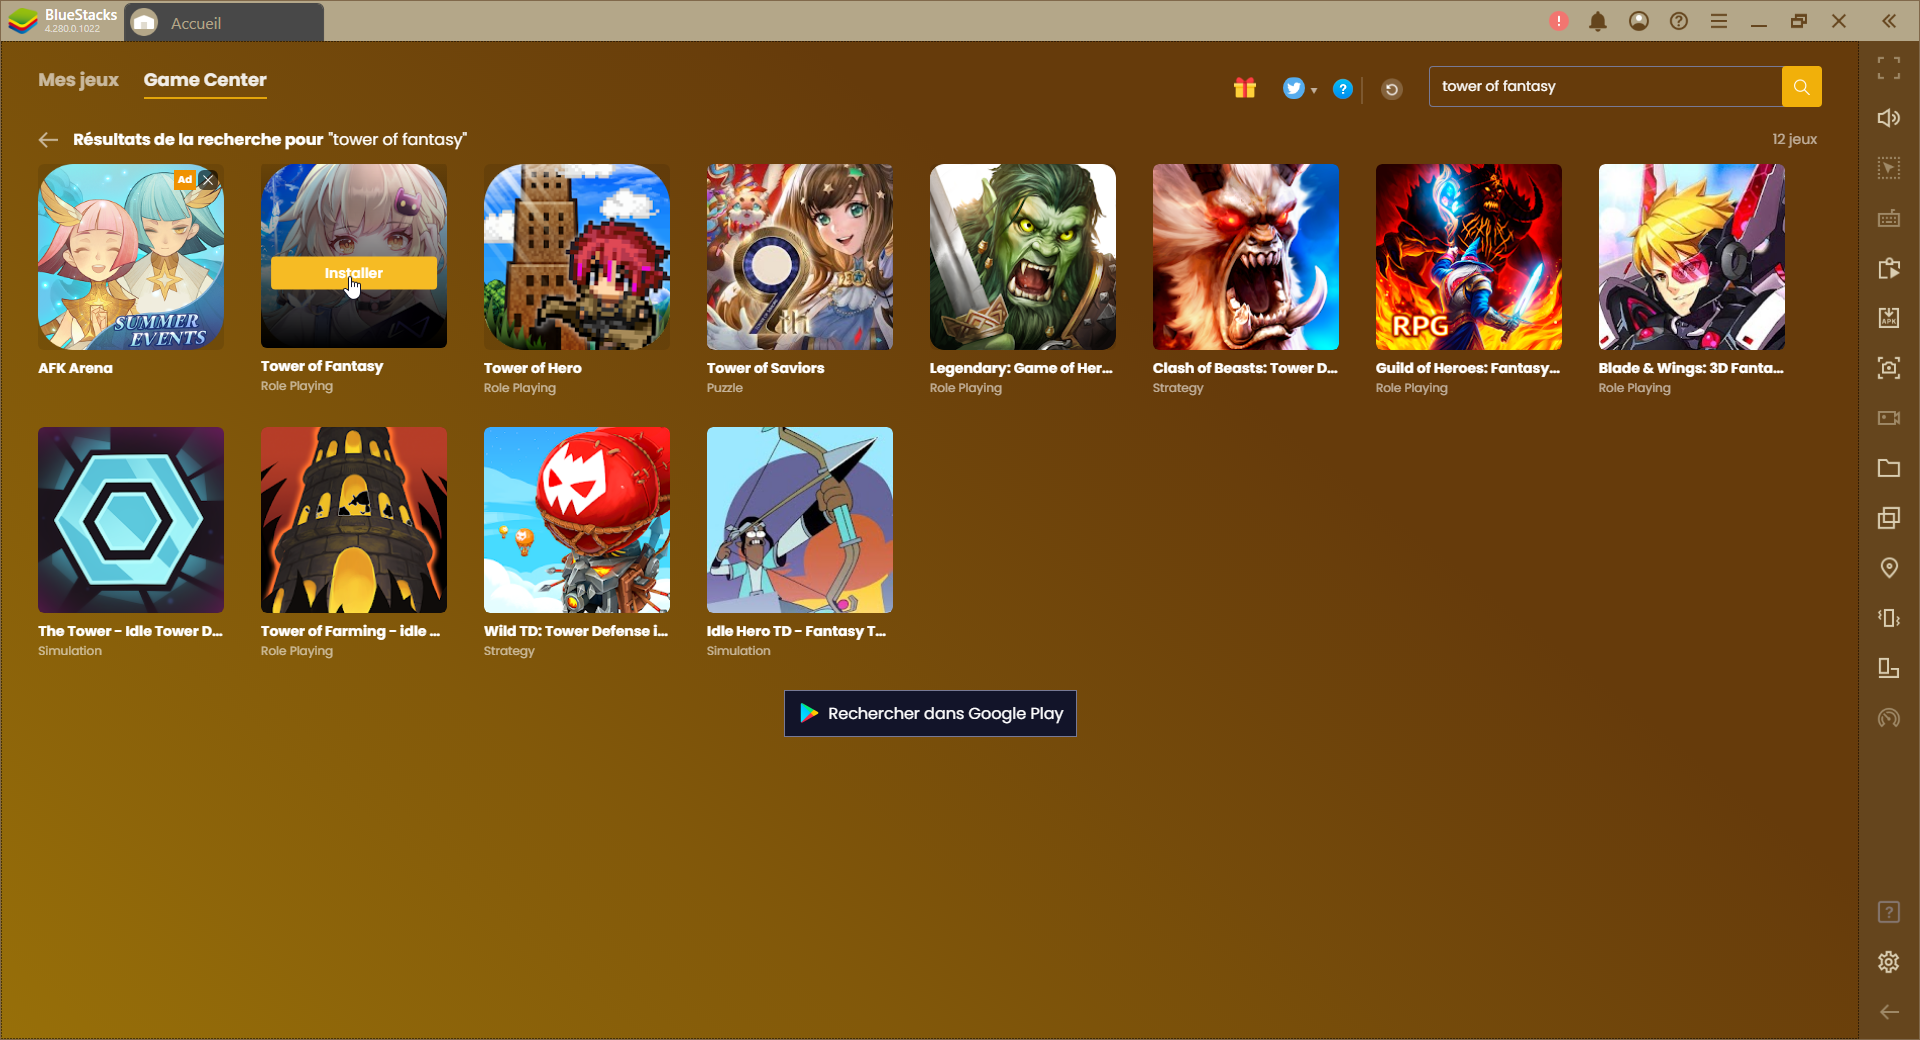Install the Tower of Fantasy game
The height and width of the screenshot is (1040, 1920).
tap(353, 272)
